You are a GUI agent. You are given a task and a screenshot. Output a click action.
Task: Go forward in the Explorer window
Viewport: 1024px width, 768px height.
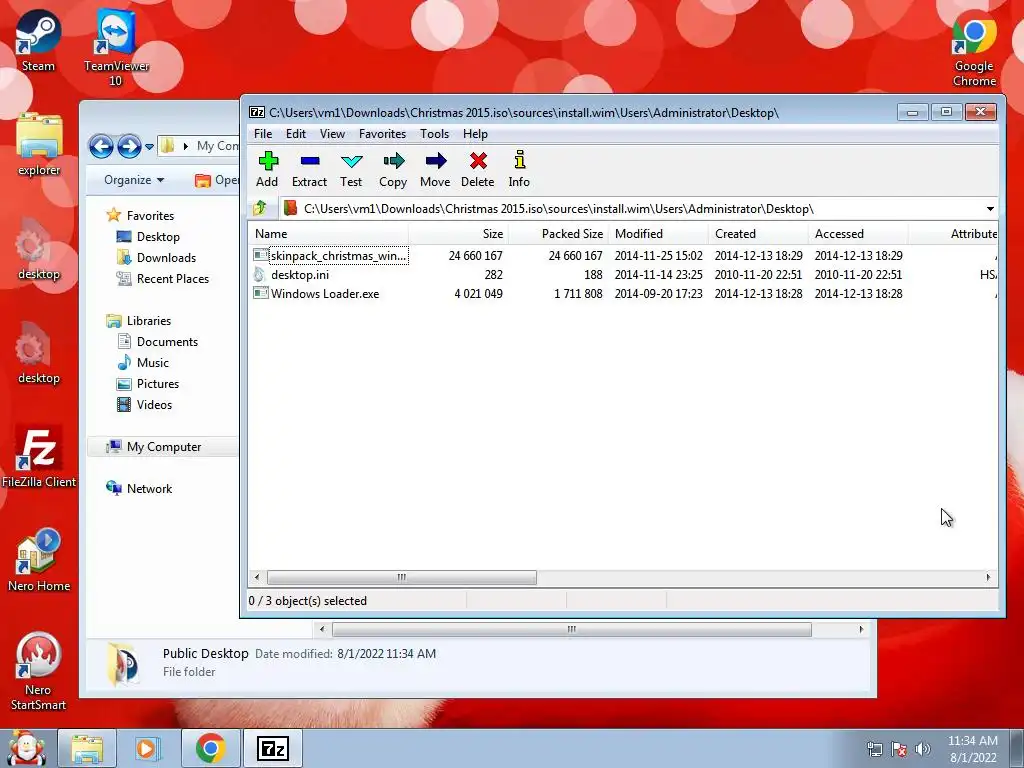(129, 146)
